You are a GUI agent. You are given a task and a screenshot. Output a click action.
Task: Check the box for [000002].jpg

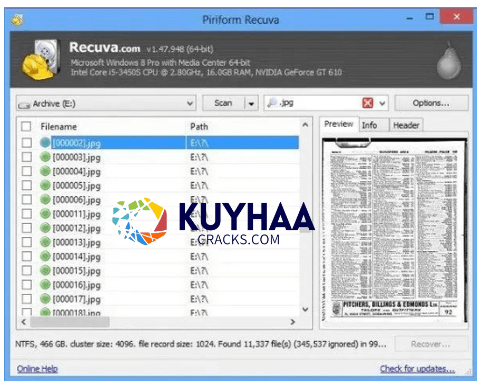(x=27, y=143)
